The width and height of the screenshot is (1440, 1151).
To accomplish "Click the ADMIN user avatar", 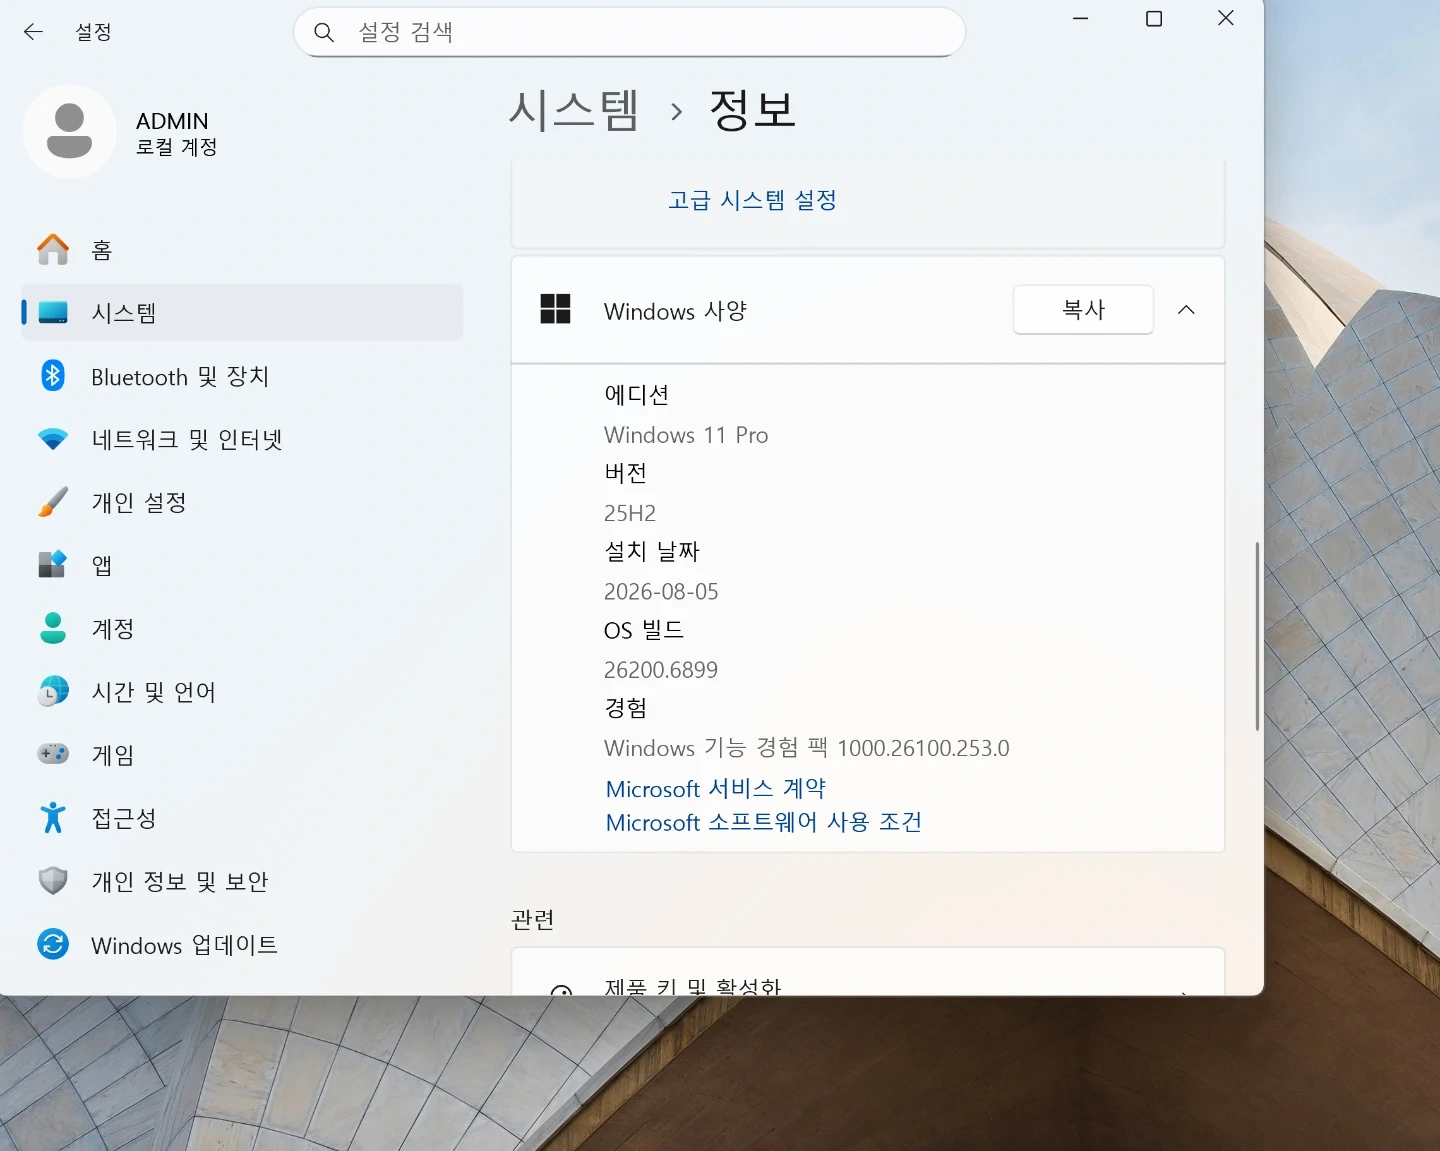I will coord(70,132).
